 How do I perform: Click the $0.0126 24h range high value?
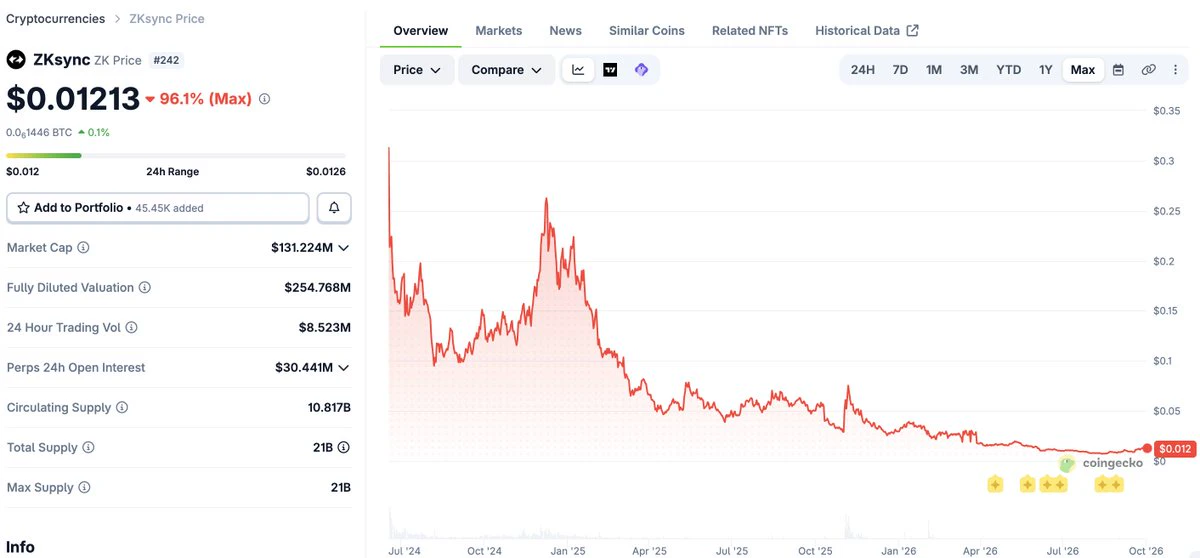pos(326,171)
